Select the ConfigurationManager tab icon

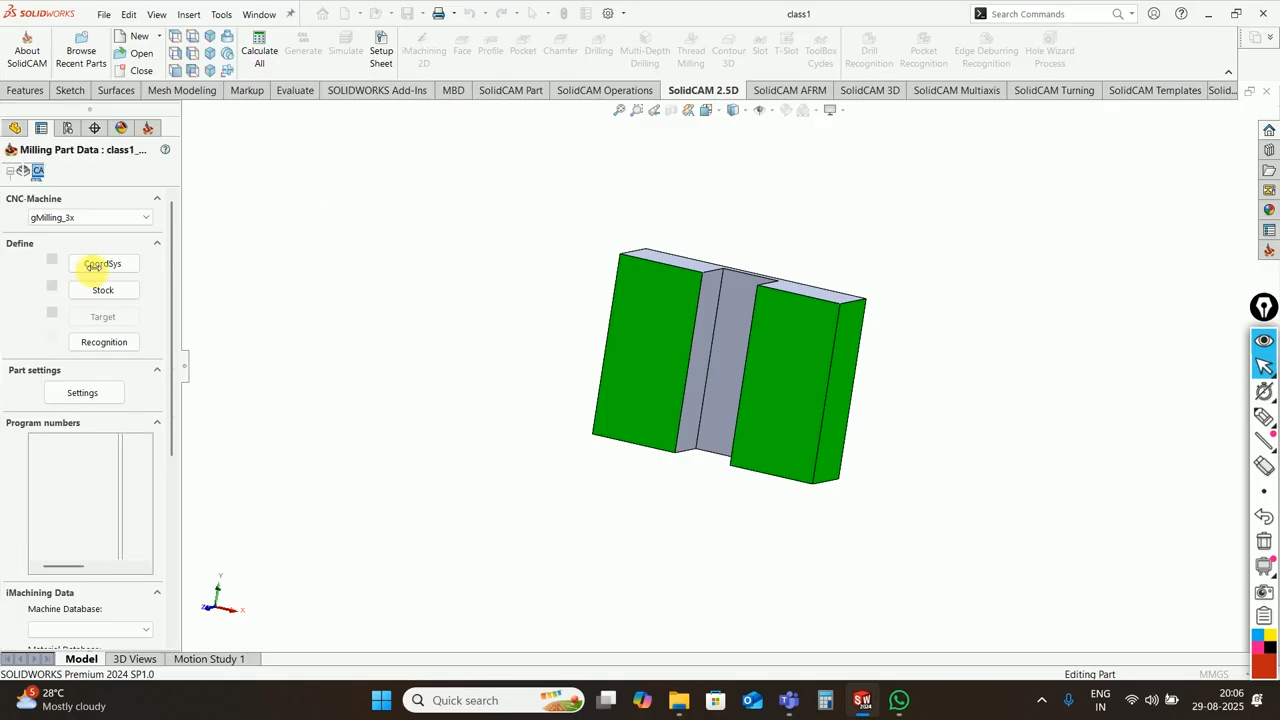pos(68,128)
